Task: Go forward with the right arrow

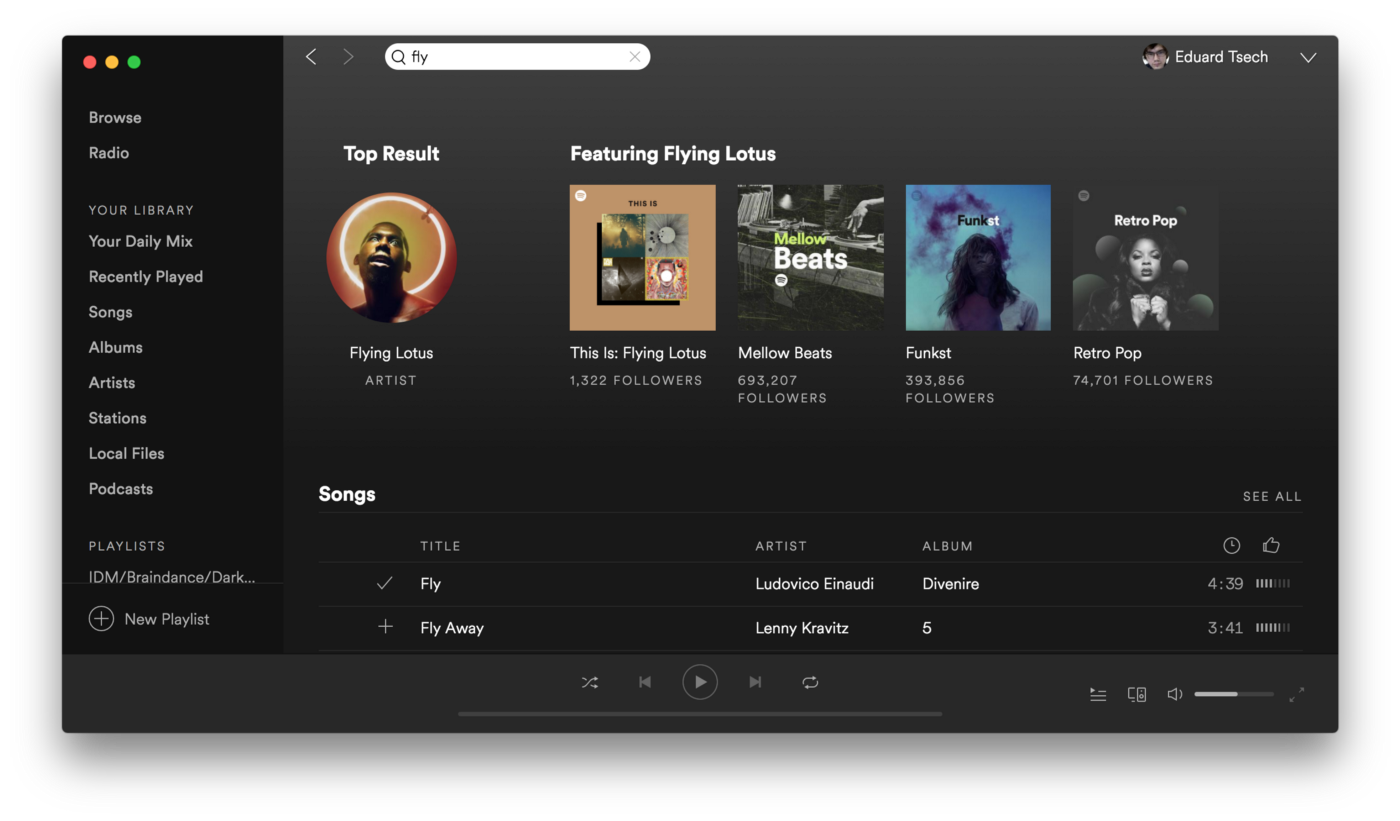Action: point(348,57)
